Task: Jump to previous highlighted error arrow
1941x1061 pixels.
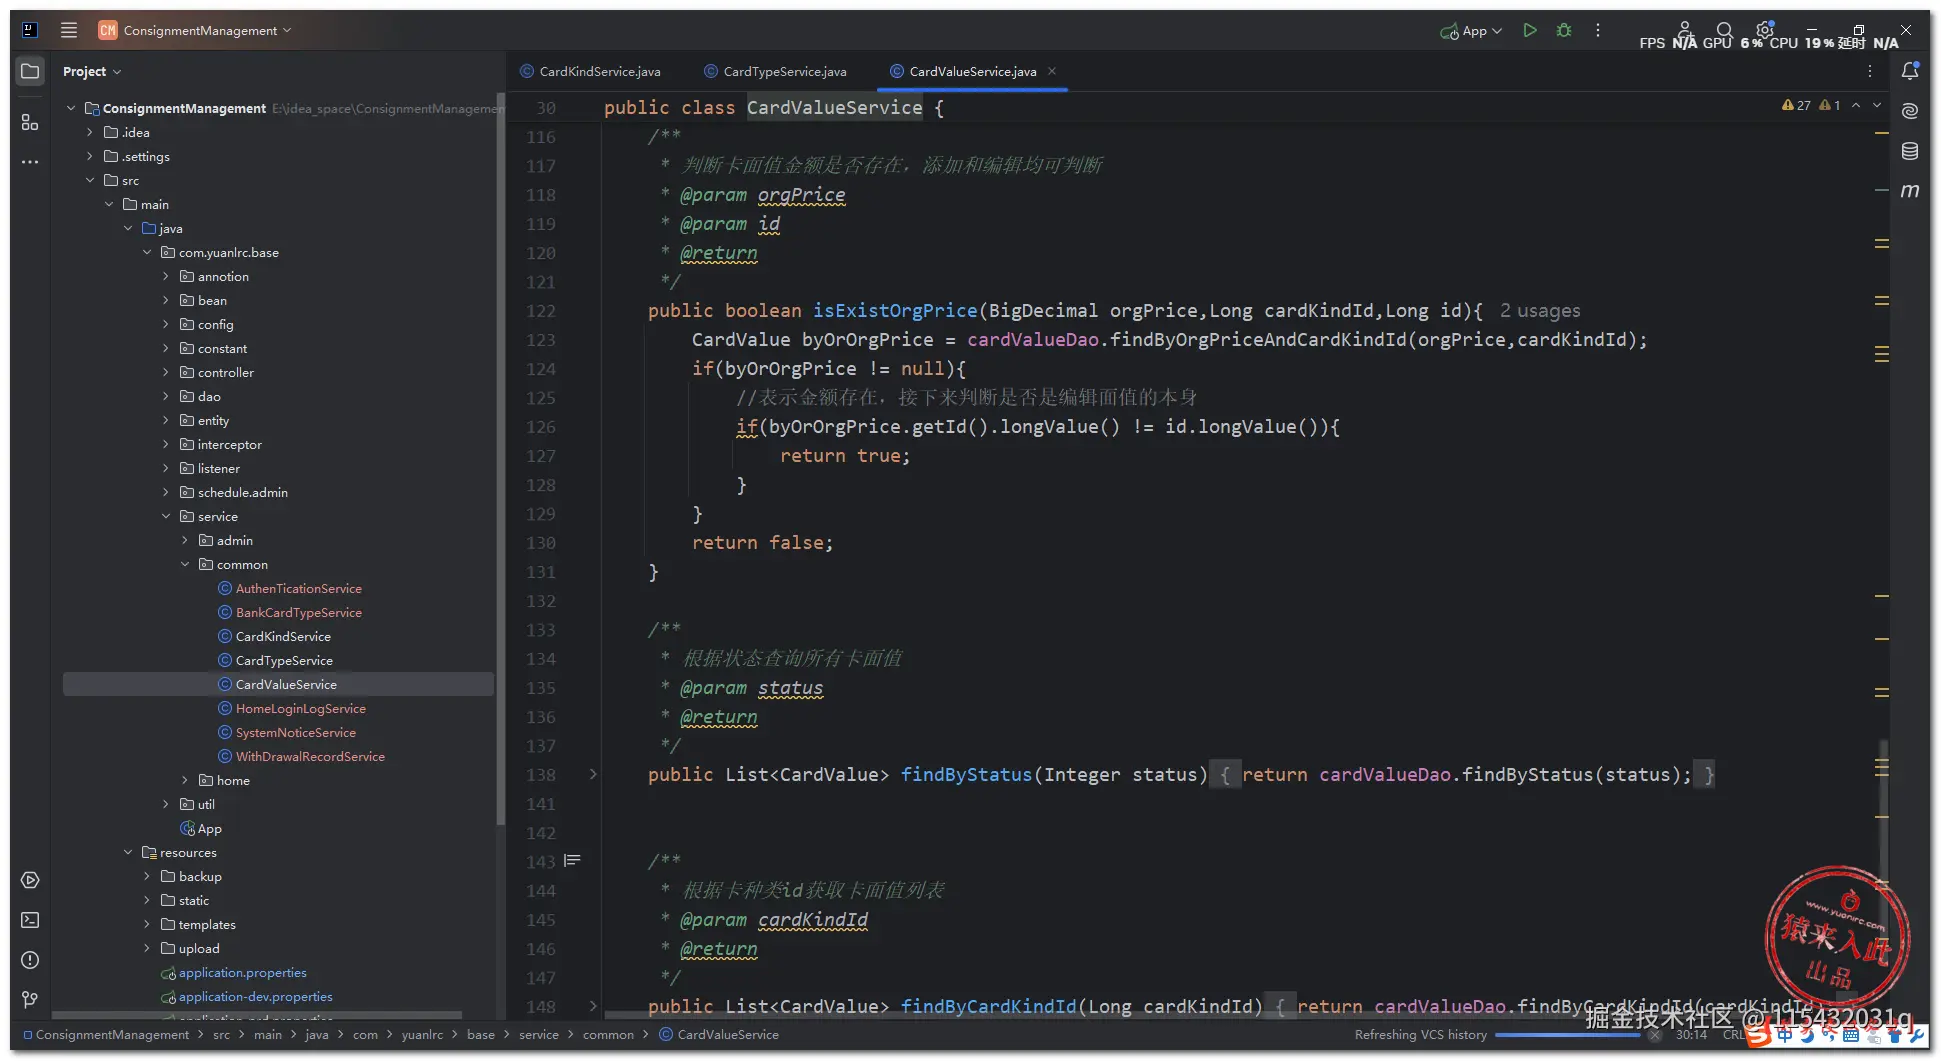Action: (x=1856, y=105)
